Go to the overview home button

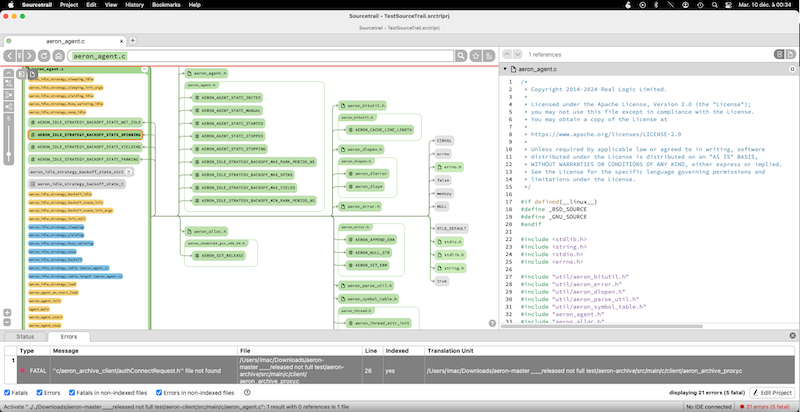[58, 56]
